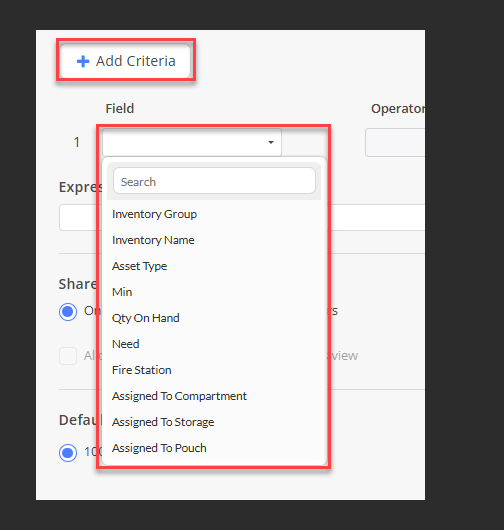This screenshot has width=504, height=530.
Task: Toggle the checkbox below Share radio button
Action: 68,356
